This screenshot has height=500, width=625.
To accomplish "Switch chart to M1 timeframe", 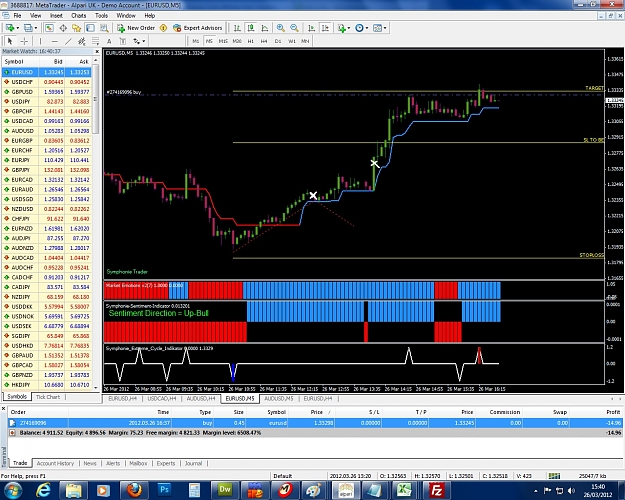I will (x=195, y=41).
